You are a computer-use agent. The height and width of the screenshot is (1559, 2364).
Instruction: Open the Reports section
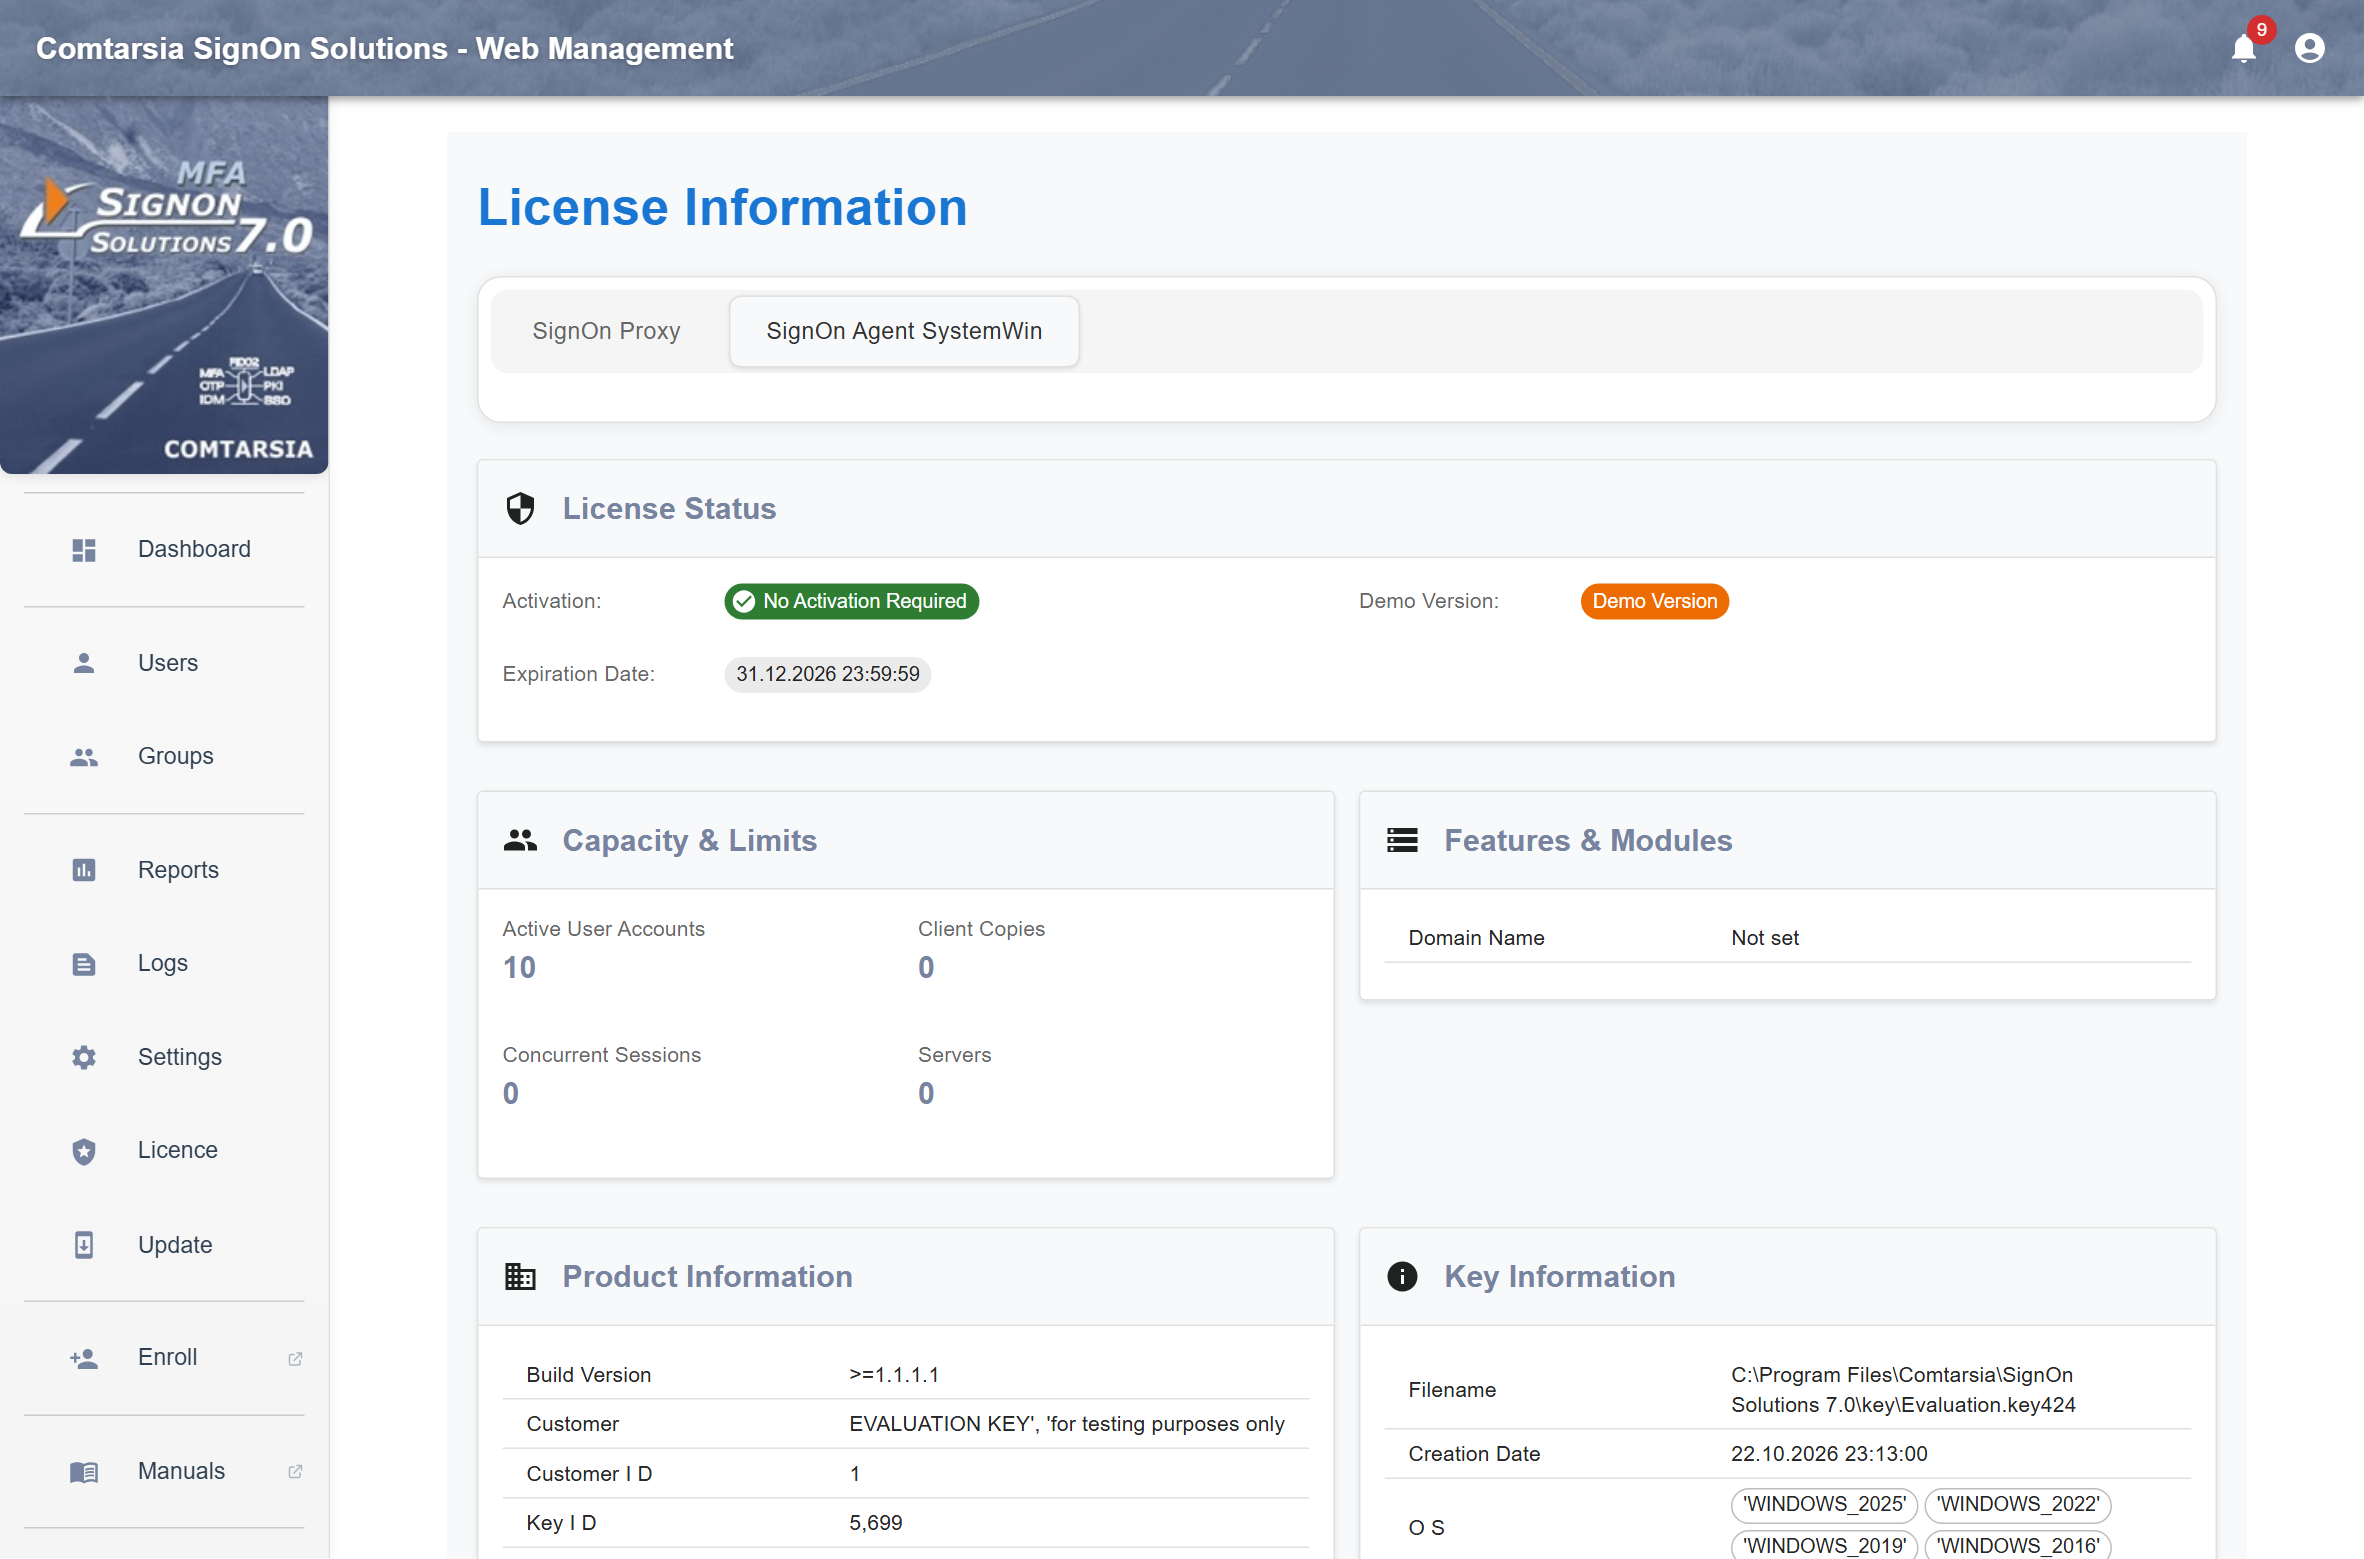pyautogui.click(x=164, y=870)
